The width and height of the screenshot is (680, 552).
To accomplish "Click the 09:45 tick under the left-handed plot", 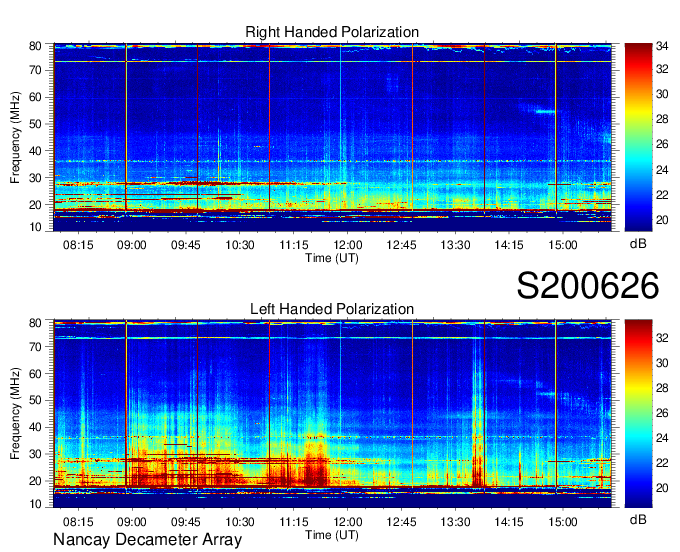I will coord(186,522).
